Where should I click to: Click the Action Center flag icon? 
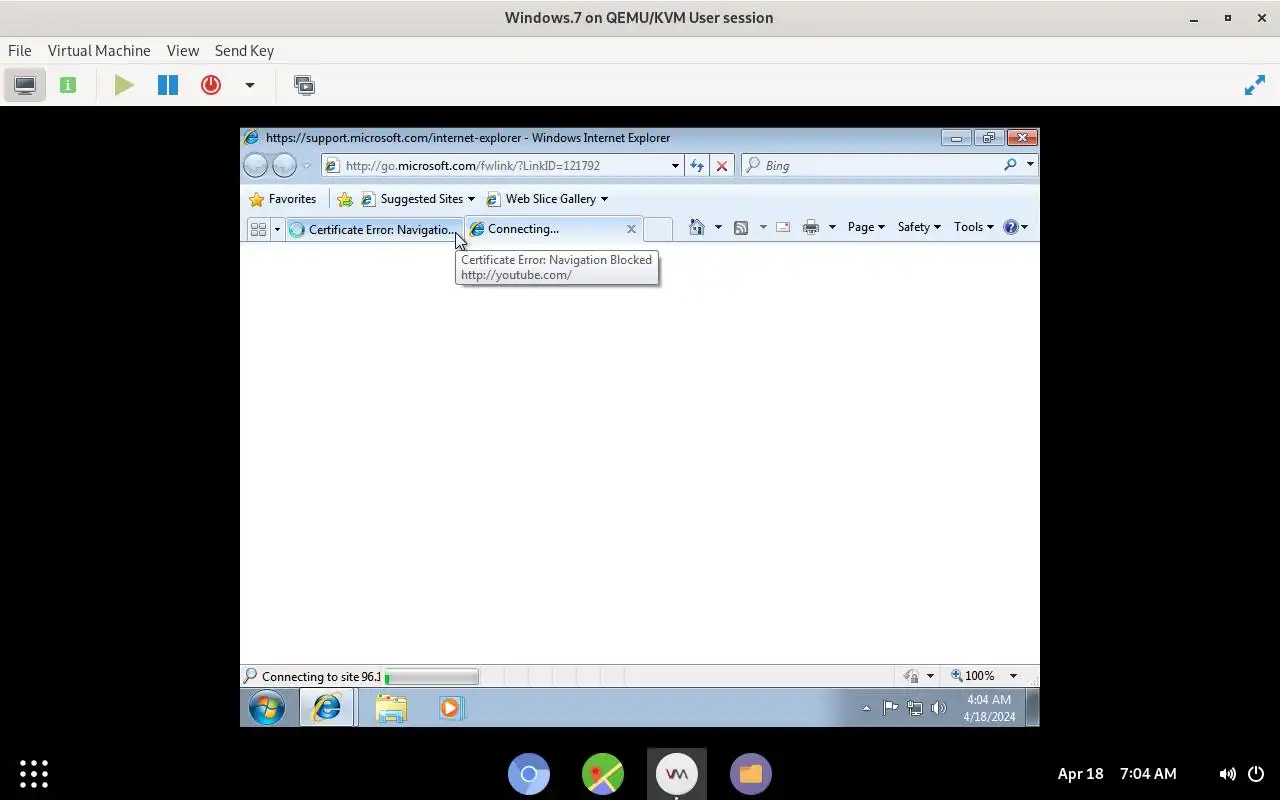pos(890,708)
